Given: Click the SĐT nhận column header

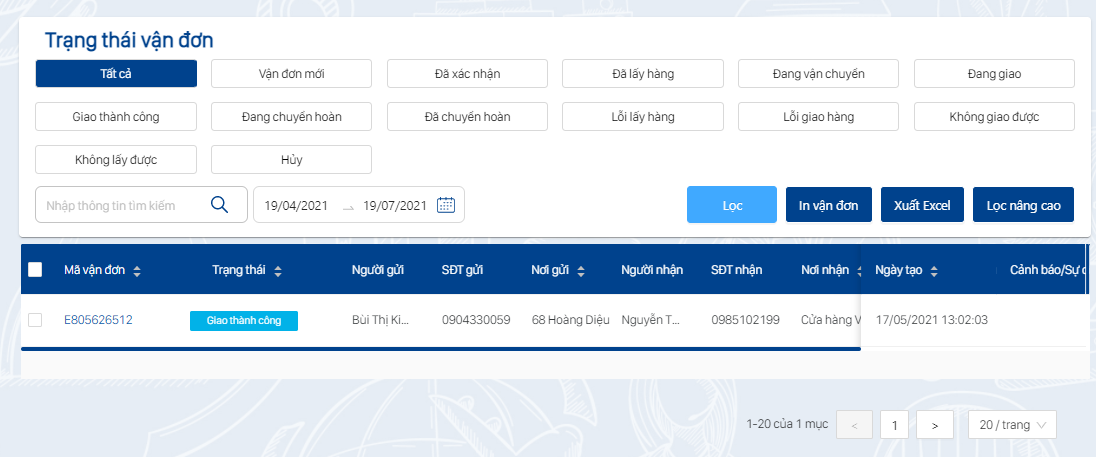Looking at the screenshot, I should point(737,270).
